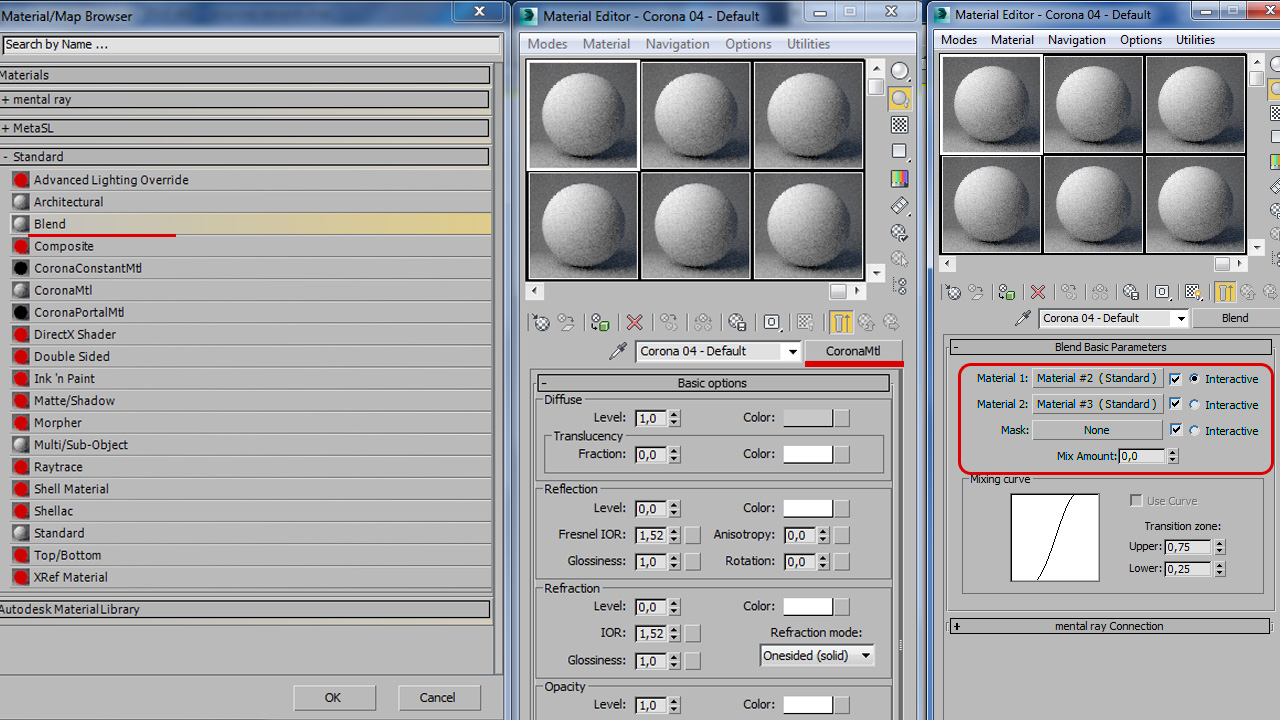Screen dimensions: 1280x720
Task: Expand the mental ray group in Material Browser
Action: [6, 100]
